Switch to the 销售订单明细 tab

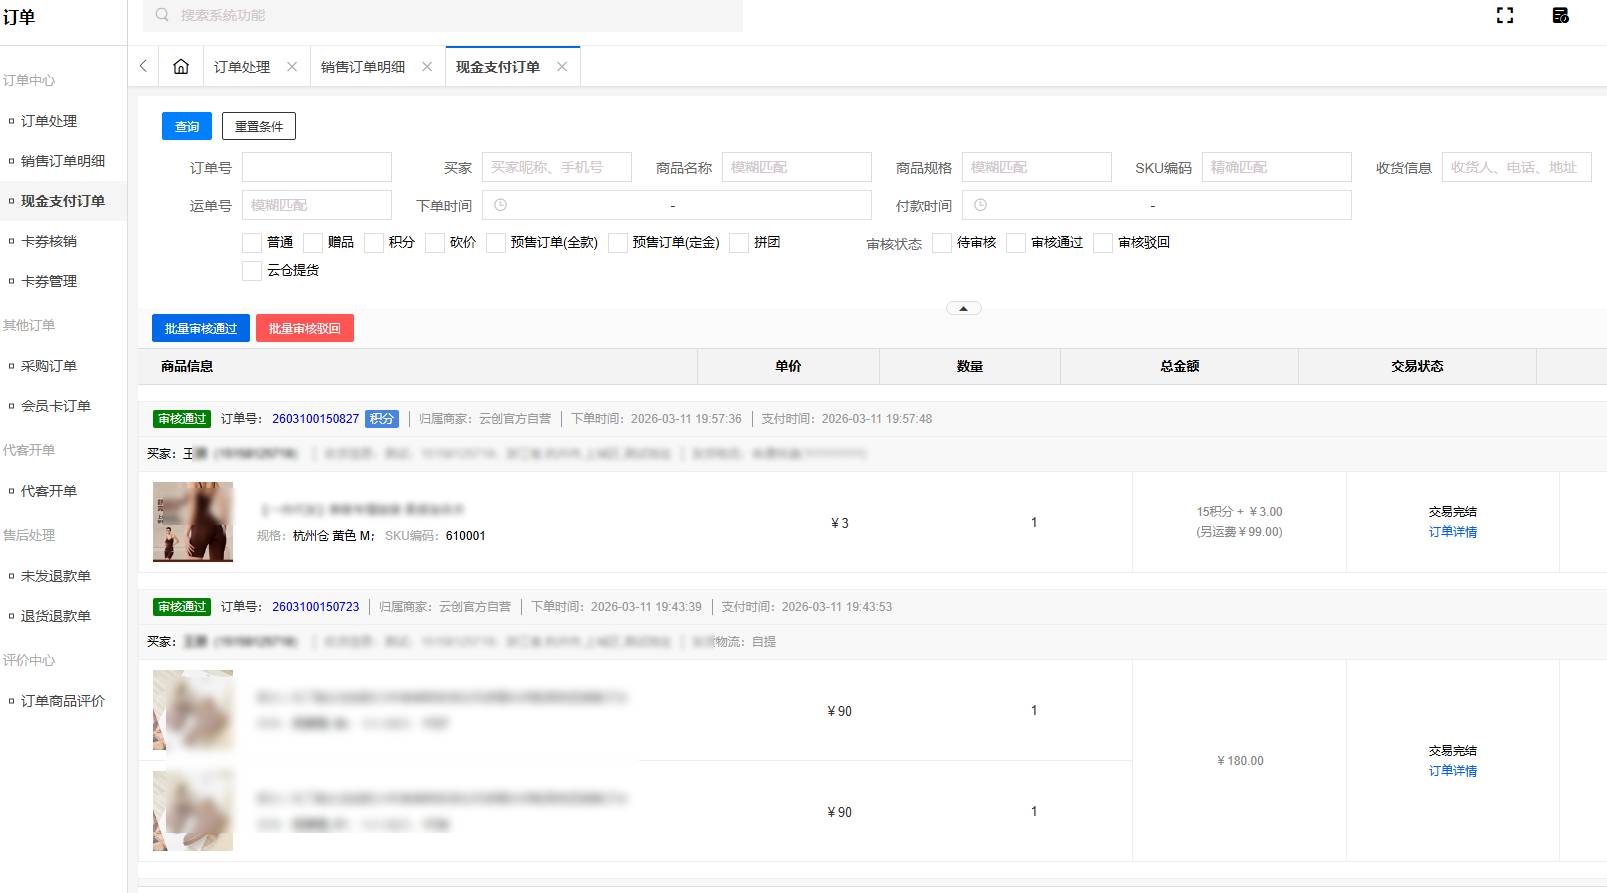[x=363, y=67]
